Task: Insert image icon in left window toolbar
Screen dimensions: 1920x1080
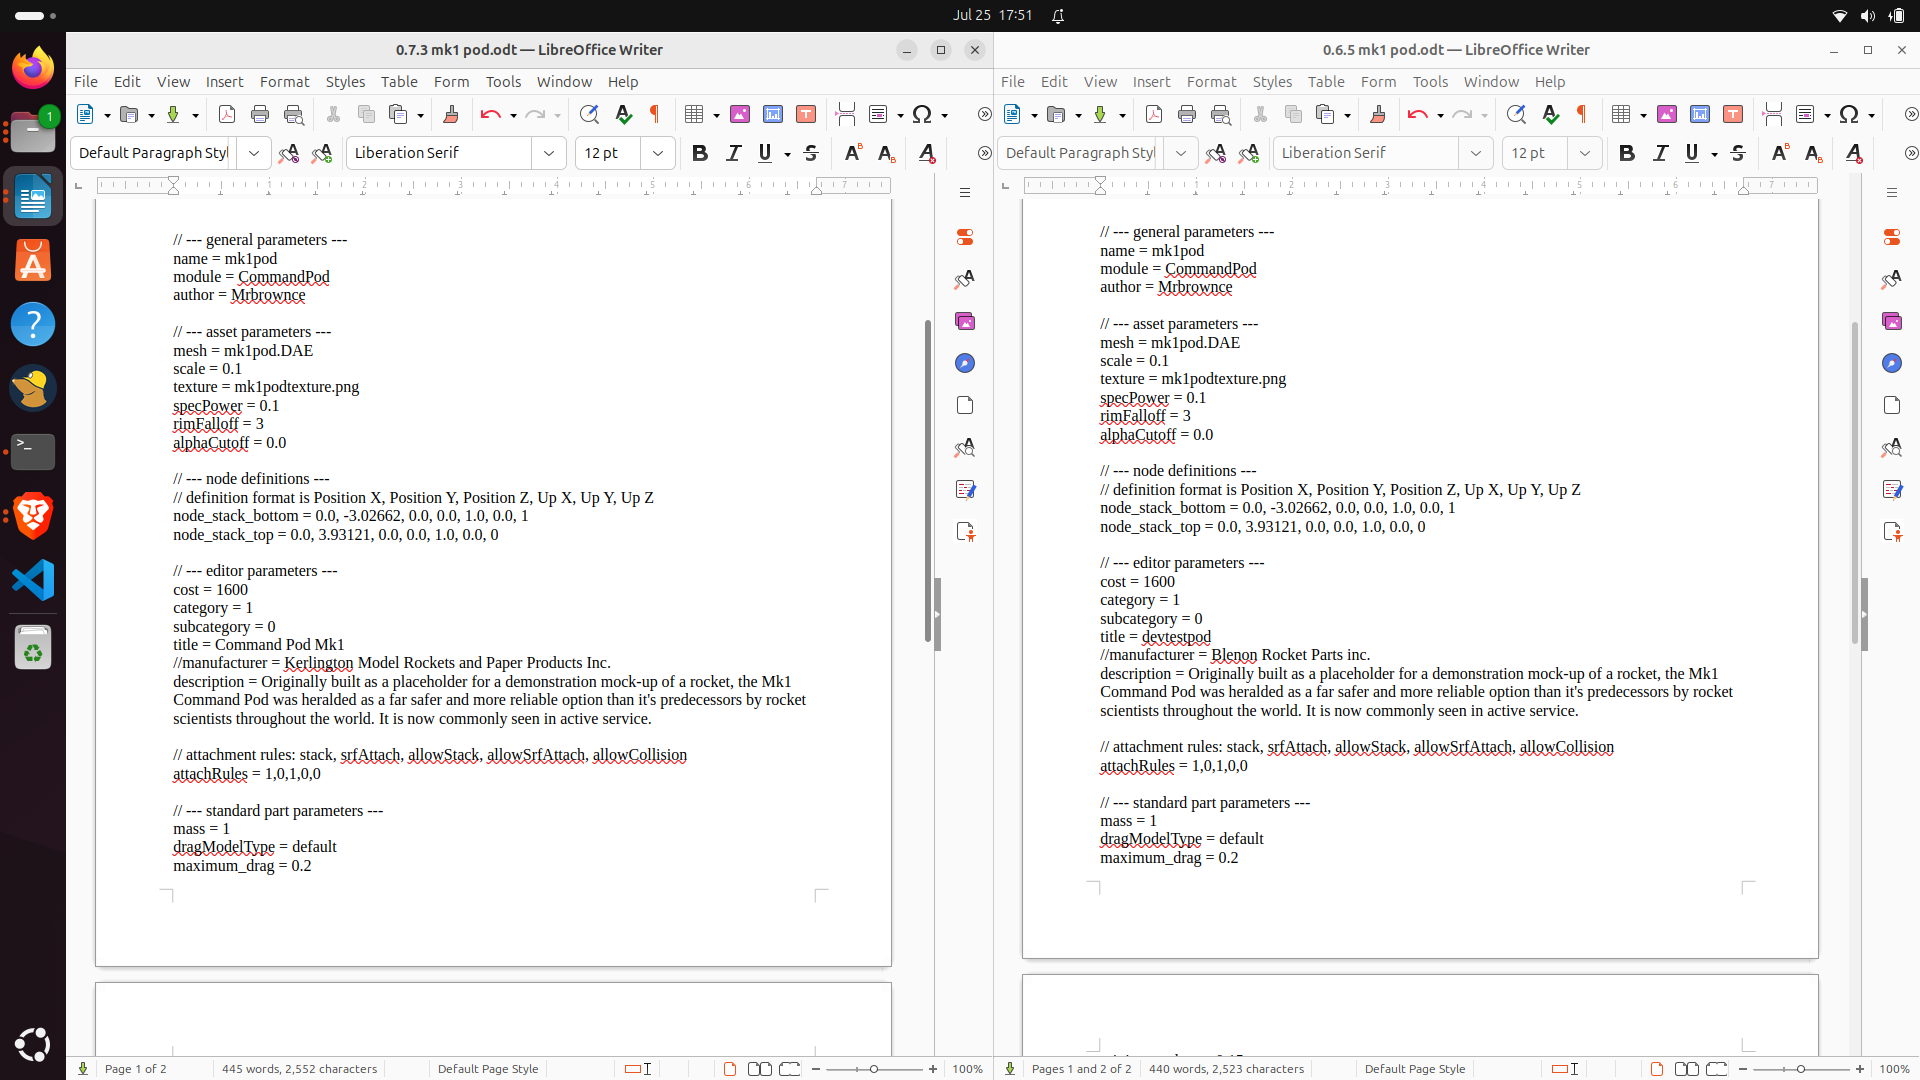Action: click(740, 114)
